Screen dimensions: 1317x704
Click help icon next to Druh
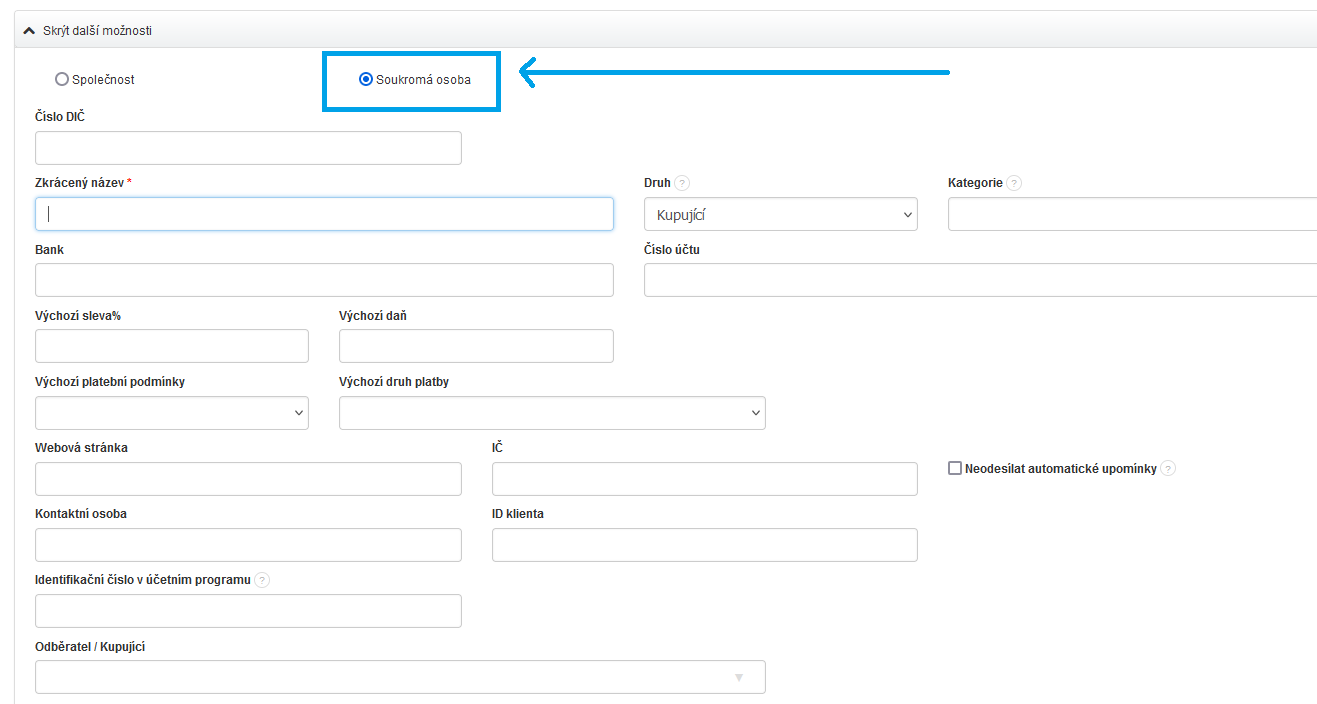click(x=682, y=183)
